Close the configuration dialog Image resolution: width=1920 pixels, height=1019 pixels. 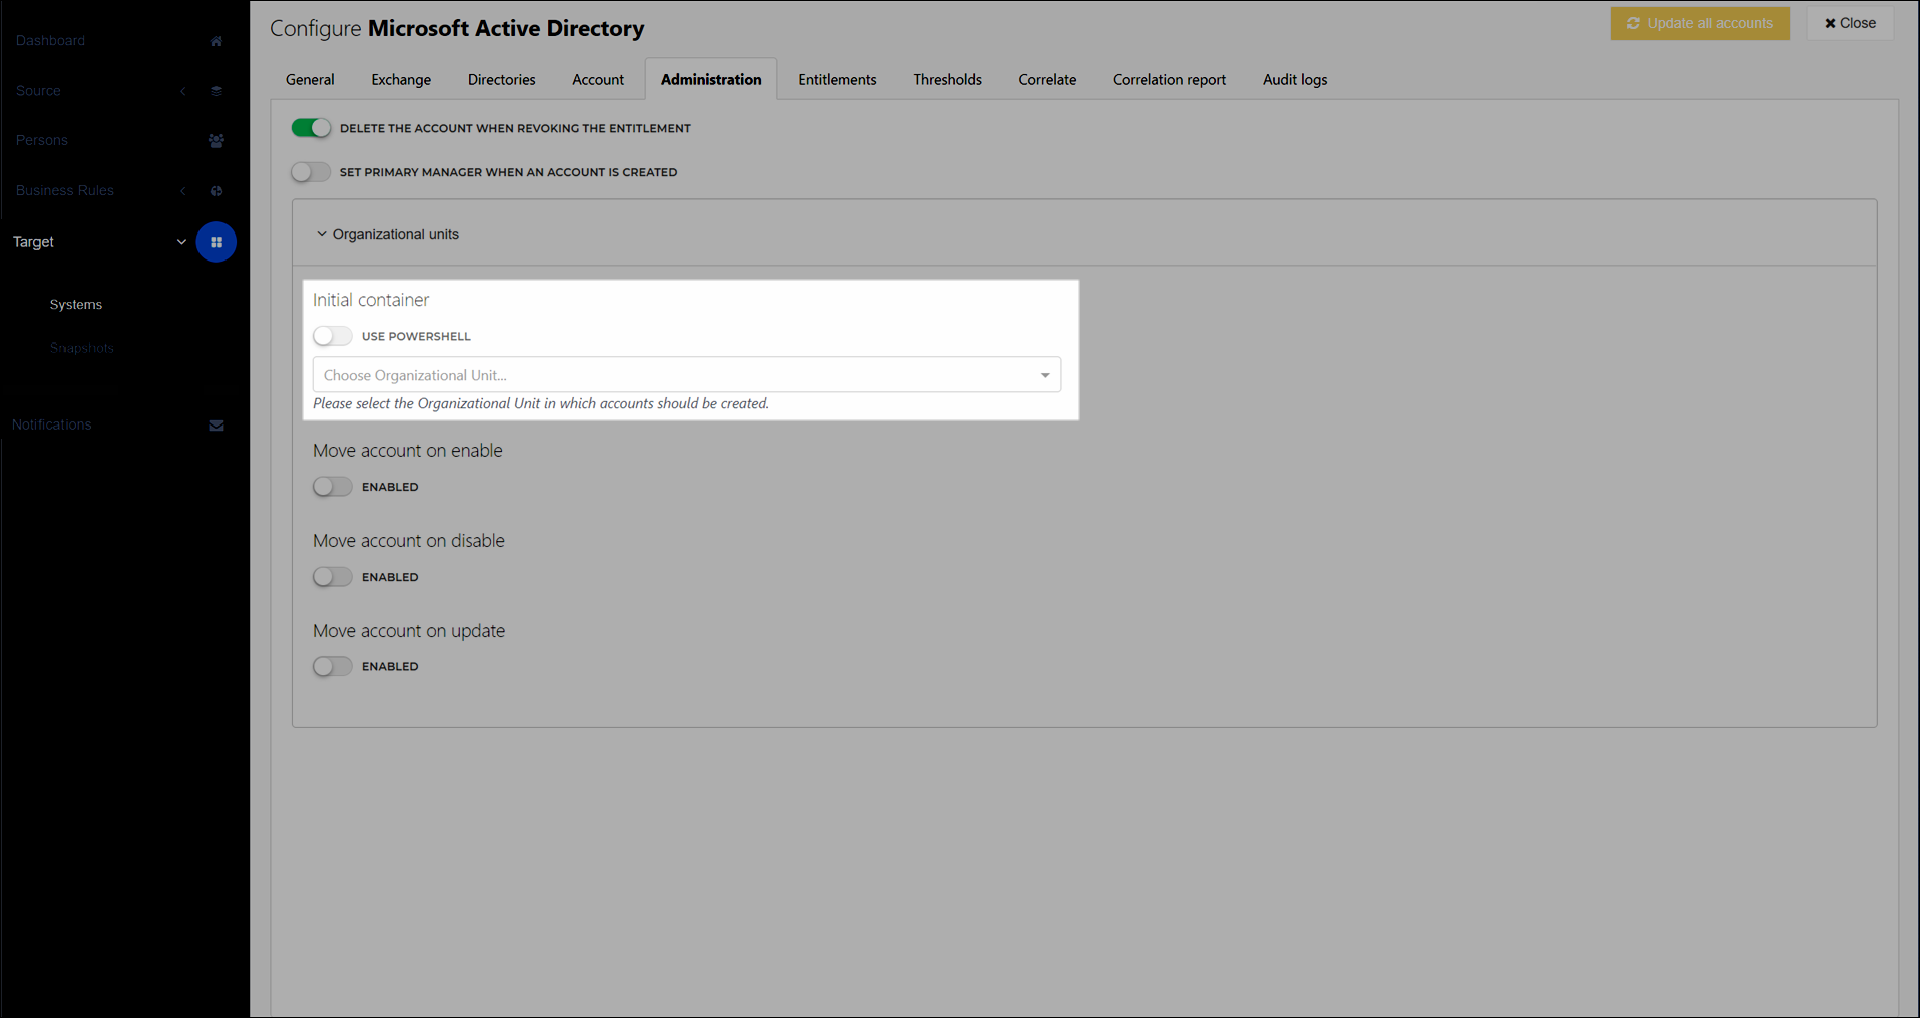click(x=1850, y=23)
